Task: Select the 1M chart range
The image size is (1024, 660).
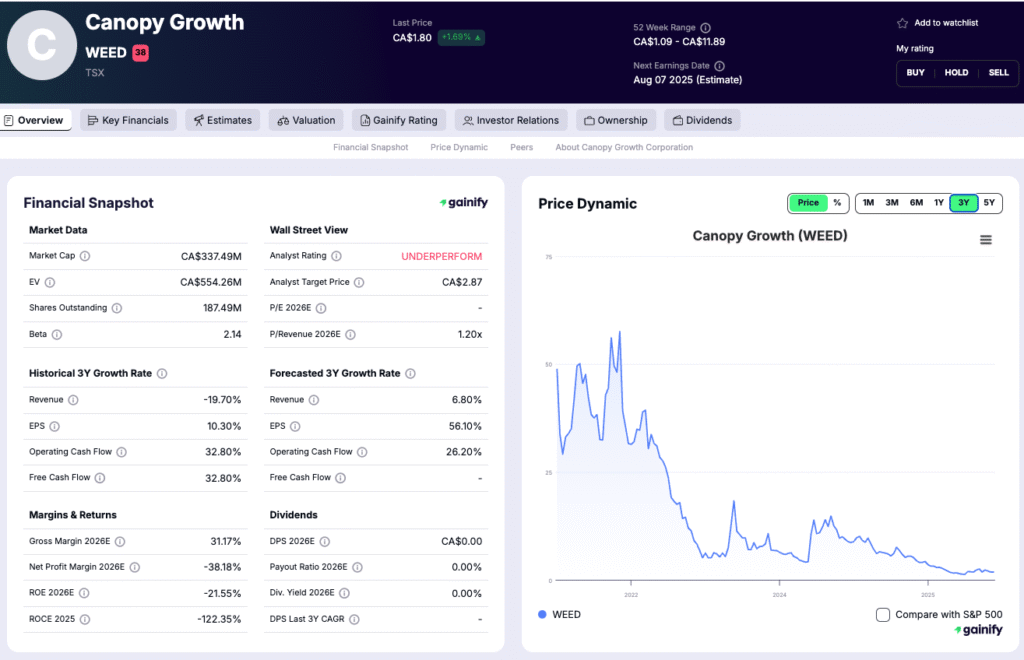Action: [x=868, y=203]
